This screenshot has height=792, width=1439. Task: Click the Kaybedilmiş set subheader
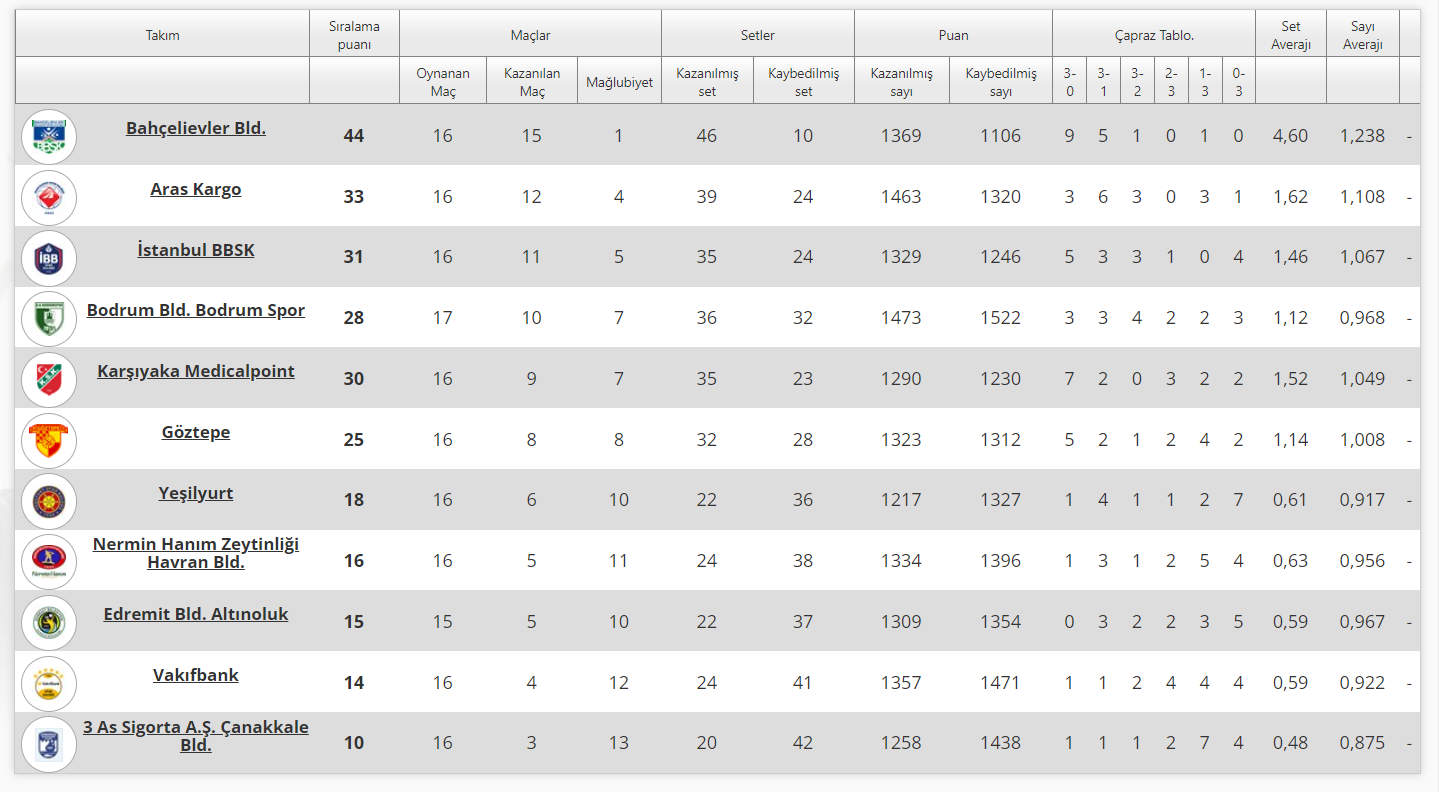tap(803, 82)
